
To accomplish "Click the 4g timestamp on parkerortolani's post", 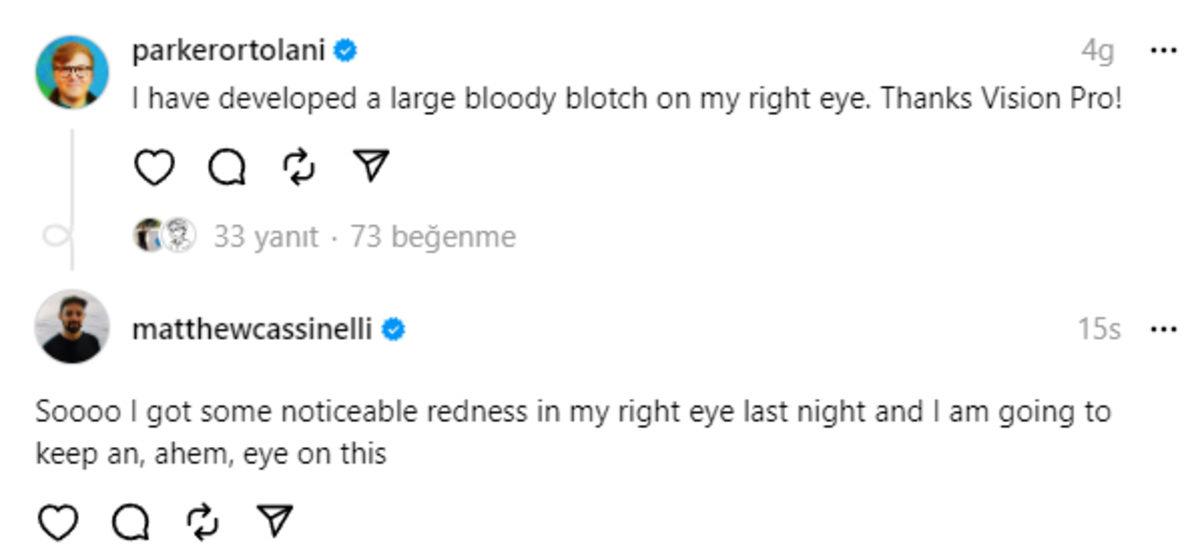I will tap(1097, 50).
